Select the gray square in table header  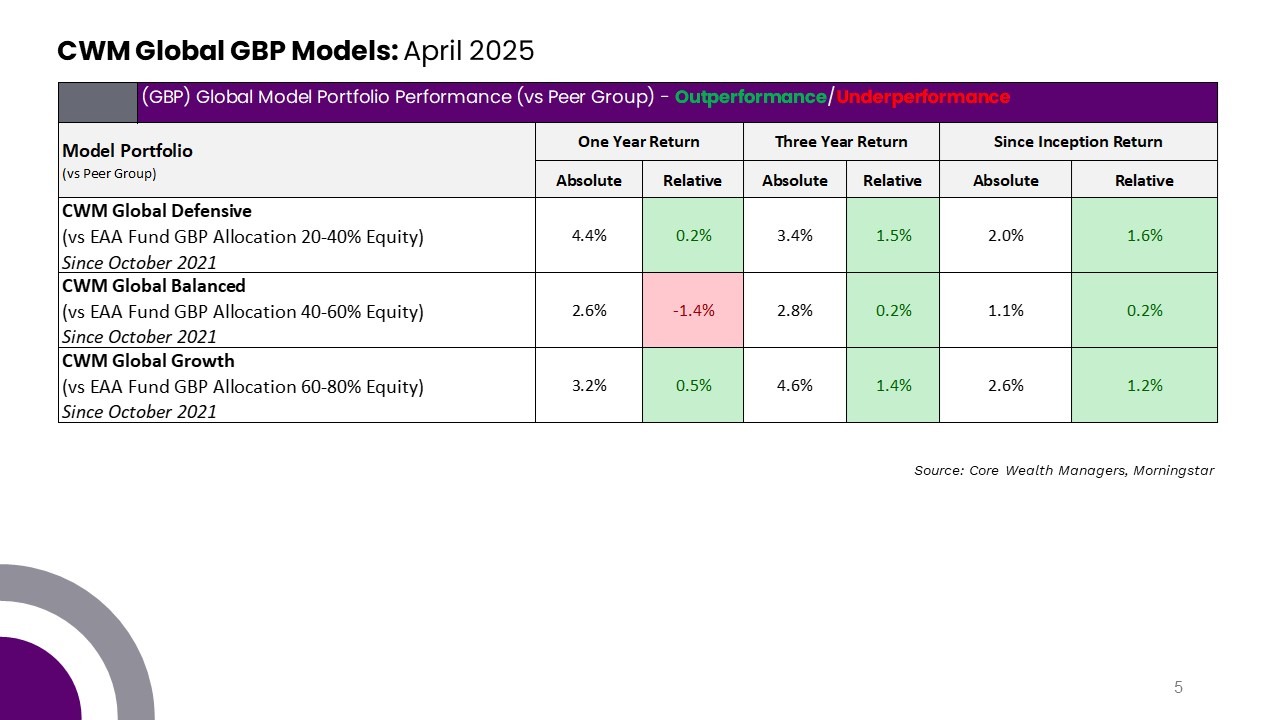pyautogui.click(x=98, y=102)
